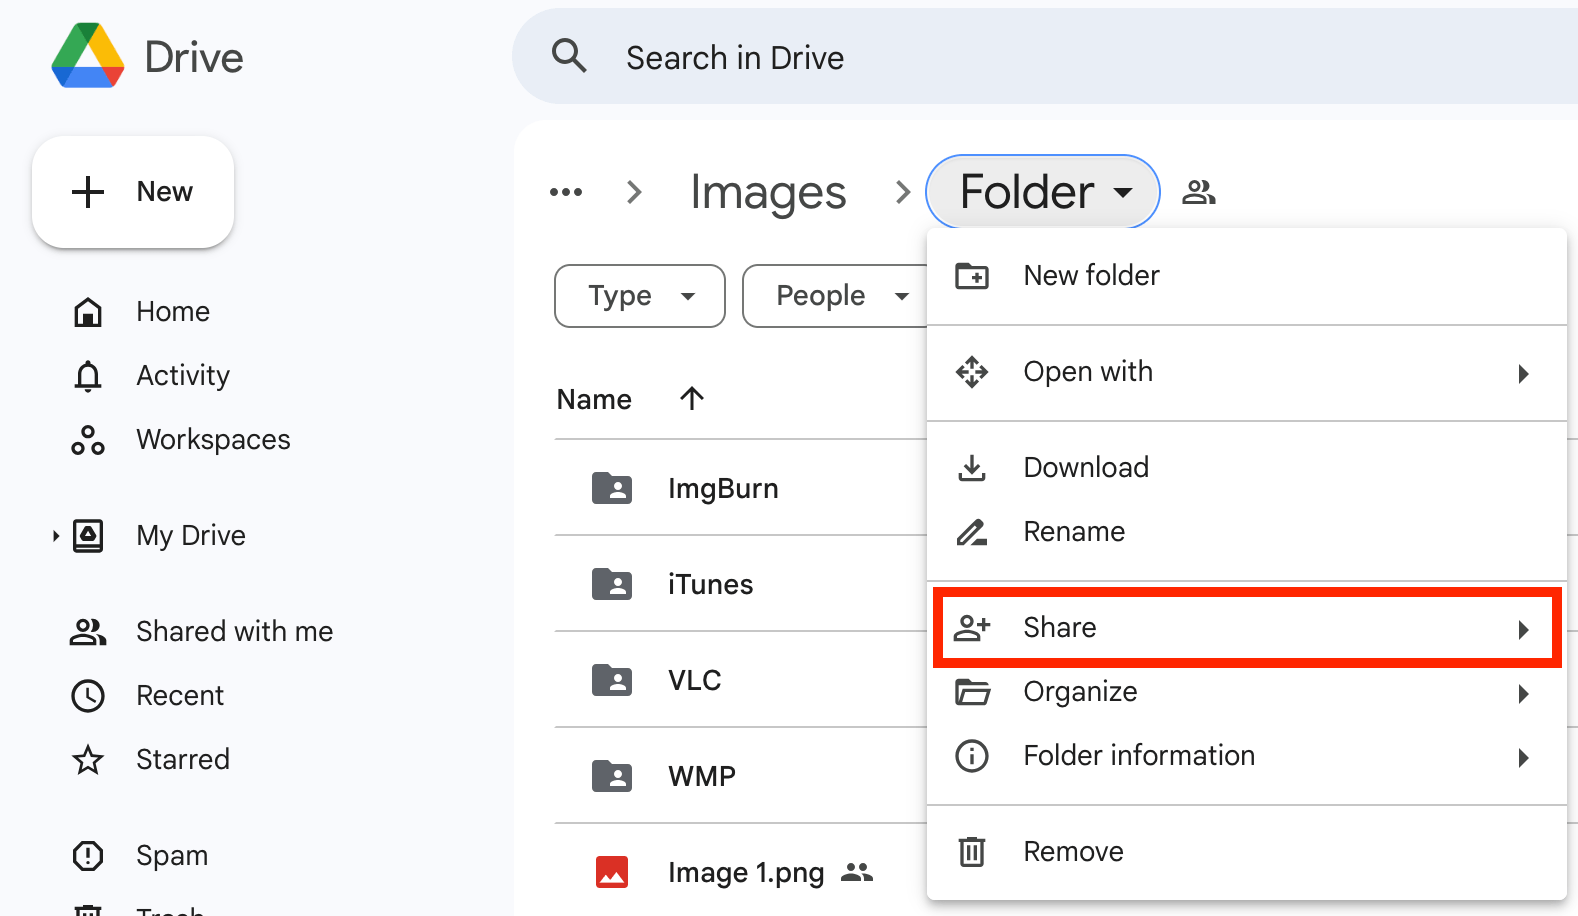Choose Download from the menu
The image size is (1578, 916).
point(1247,468)
